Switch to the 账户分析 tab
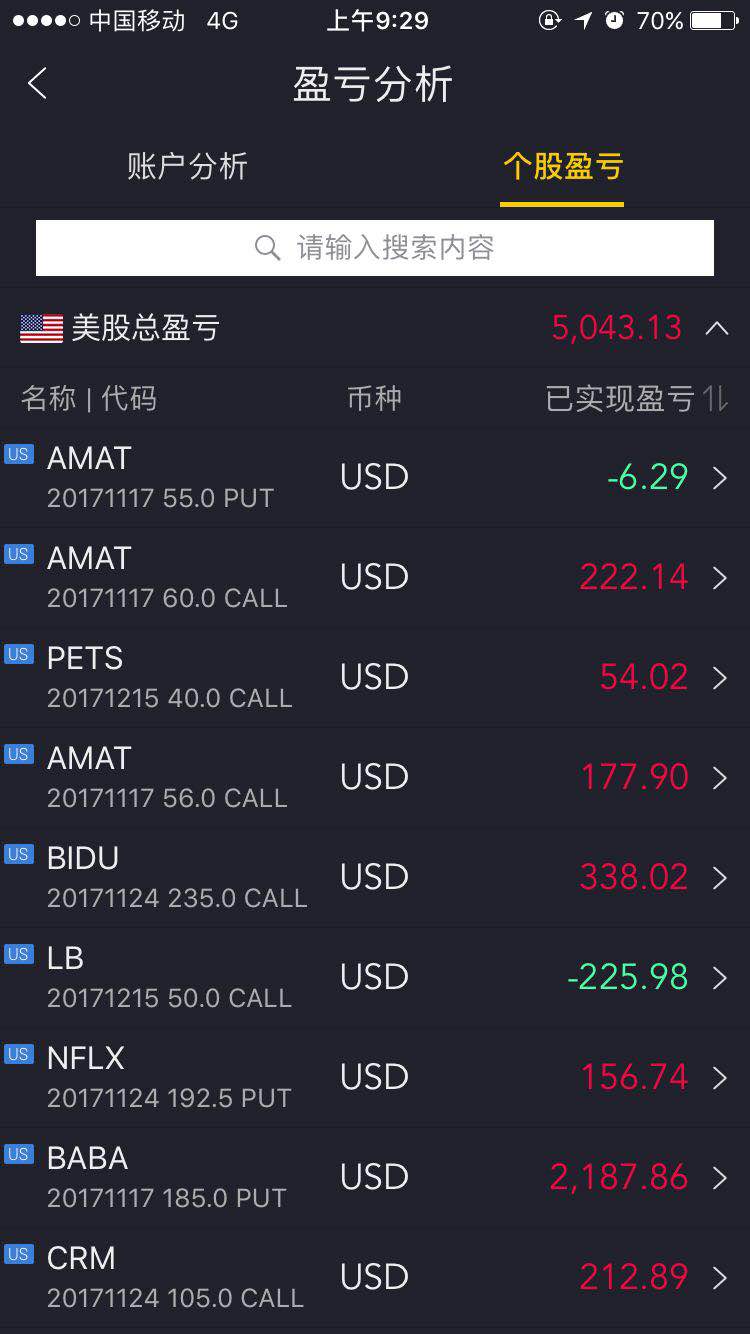The height and width of the screenshot is (1334, 750). tap(187, 167)
